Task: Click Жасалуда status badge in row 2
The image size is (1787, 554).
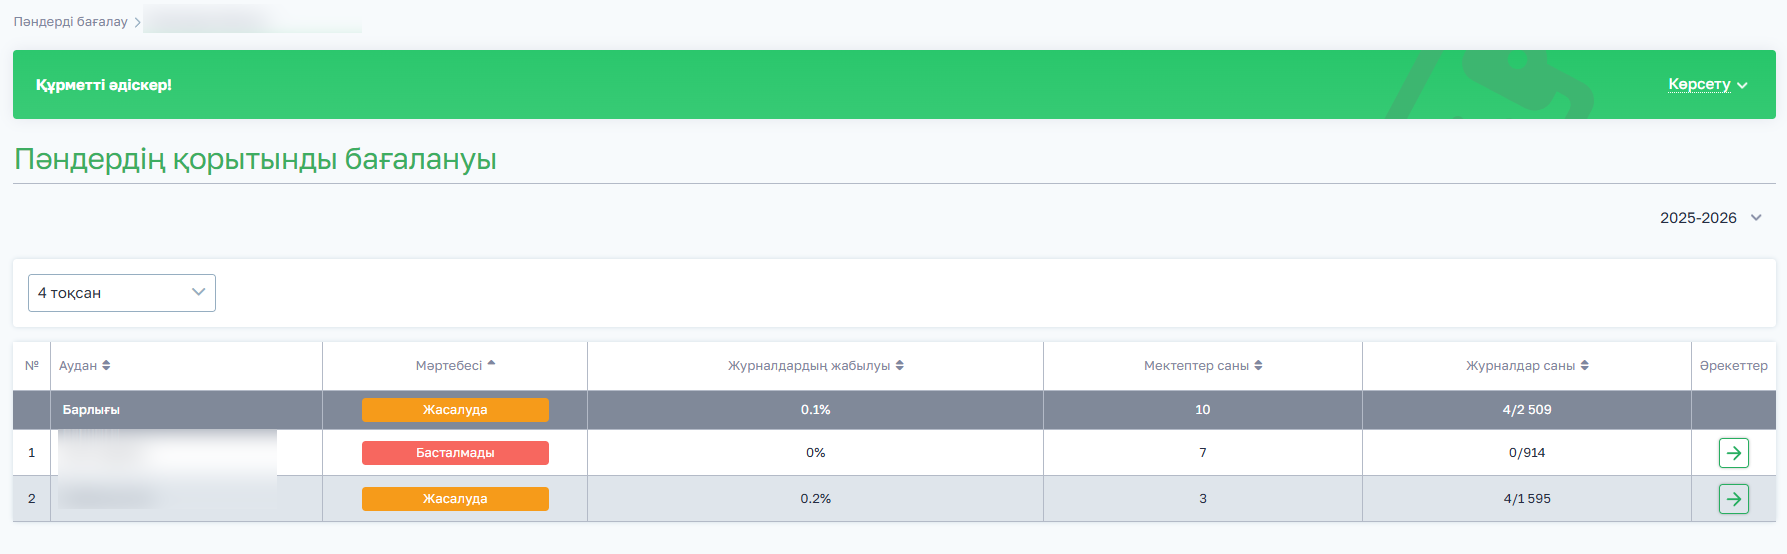Action: pos(455,499)
